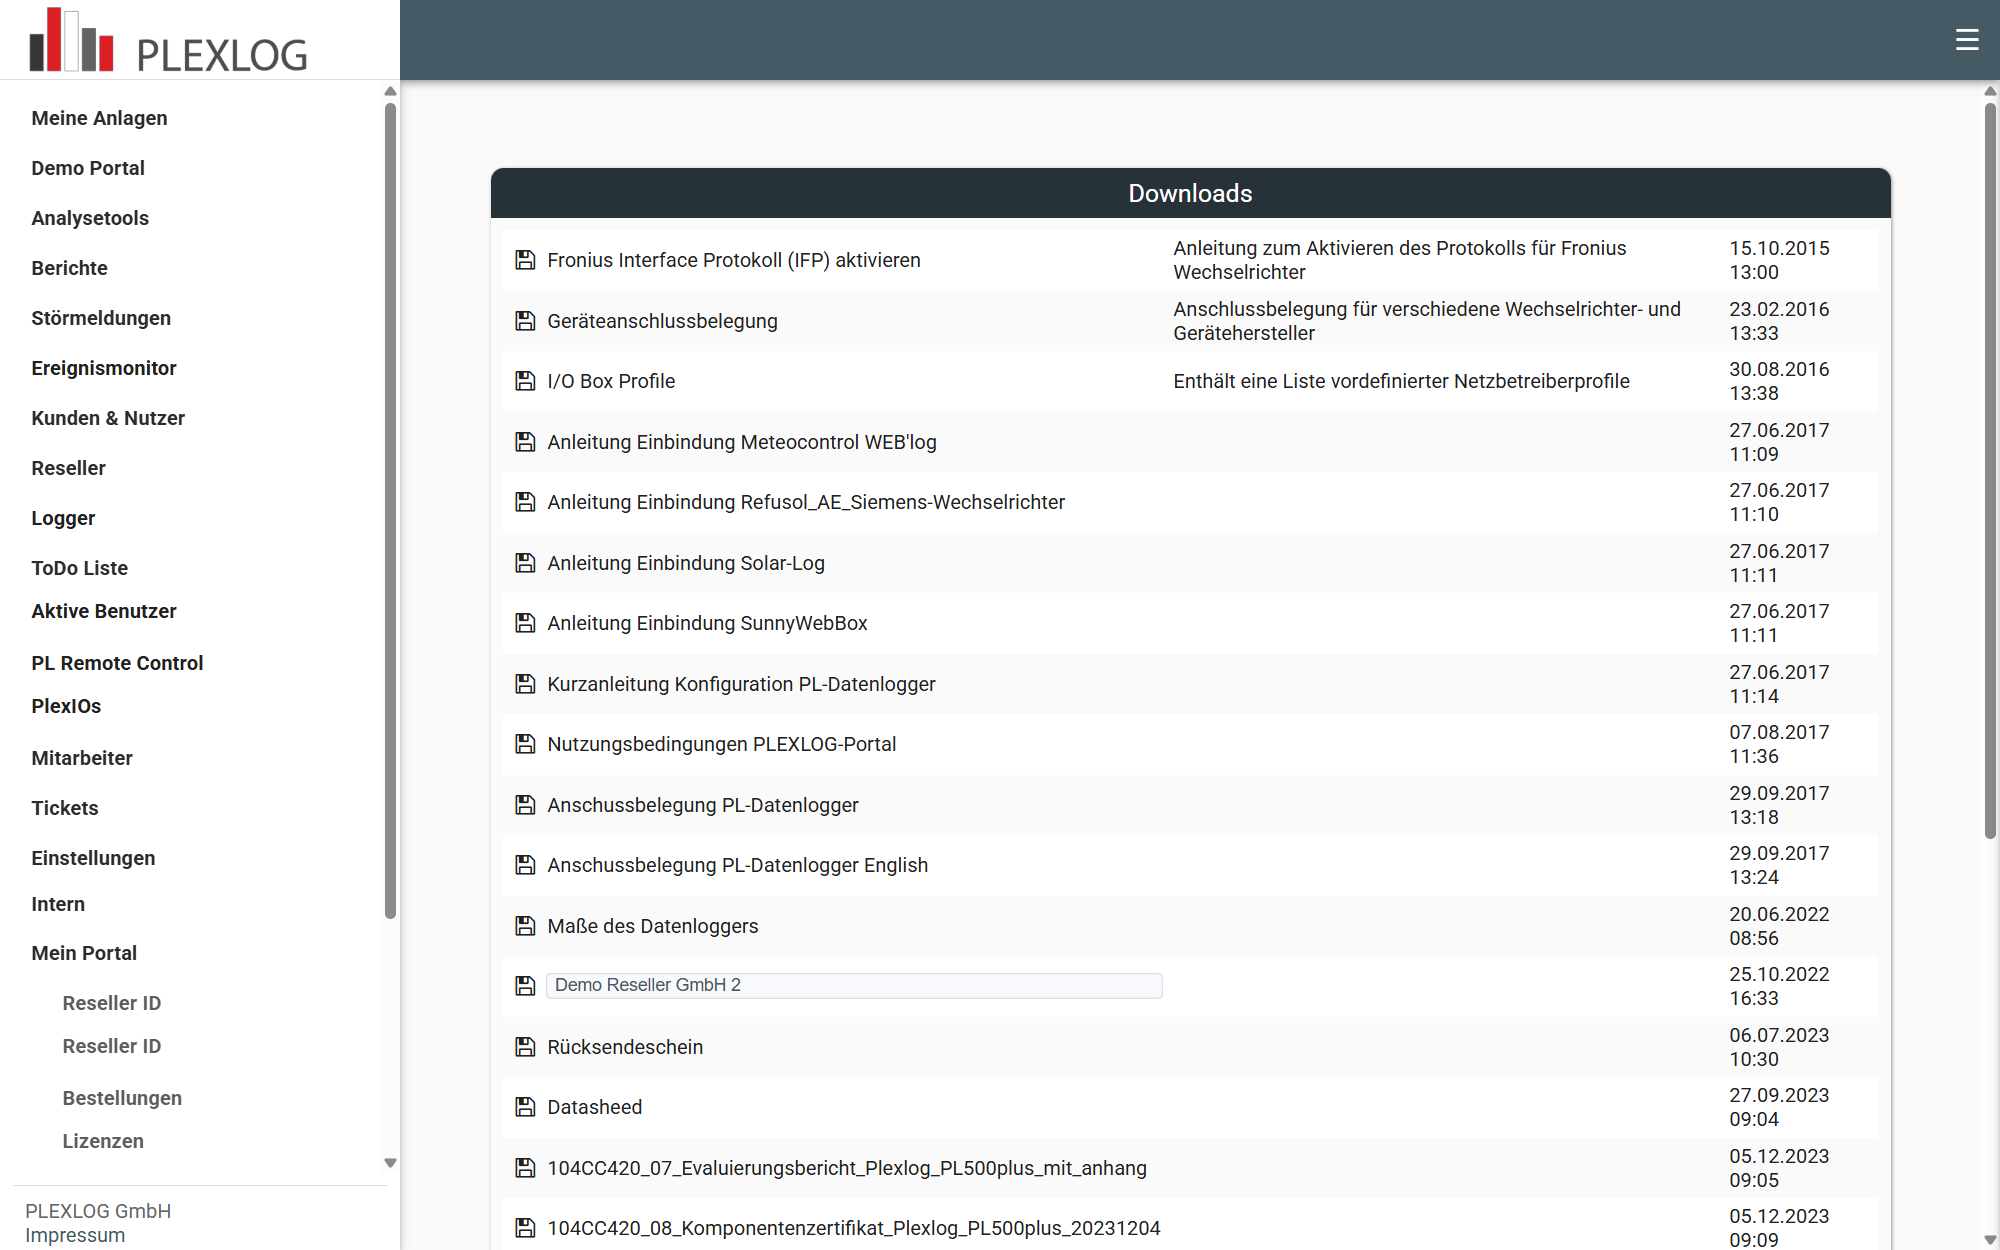Follow the Impressum link in the footer
This screenshot has width=2000, height=1250.
click(75, 1235)
